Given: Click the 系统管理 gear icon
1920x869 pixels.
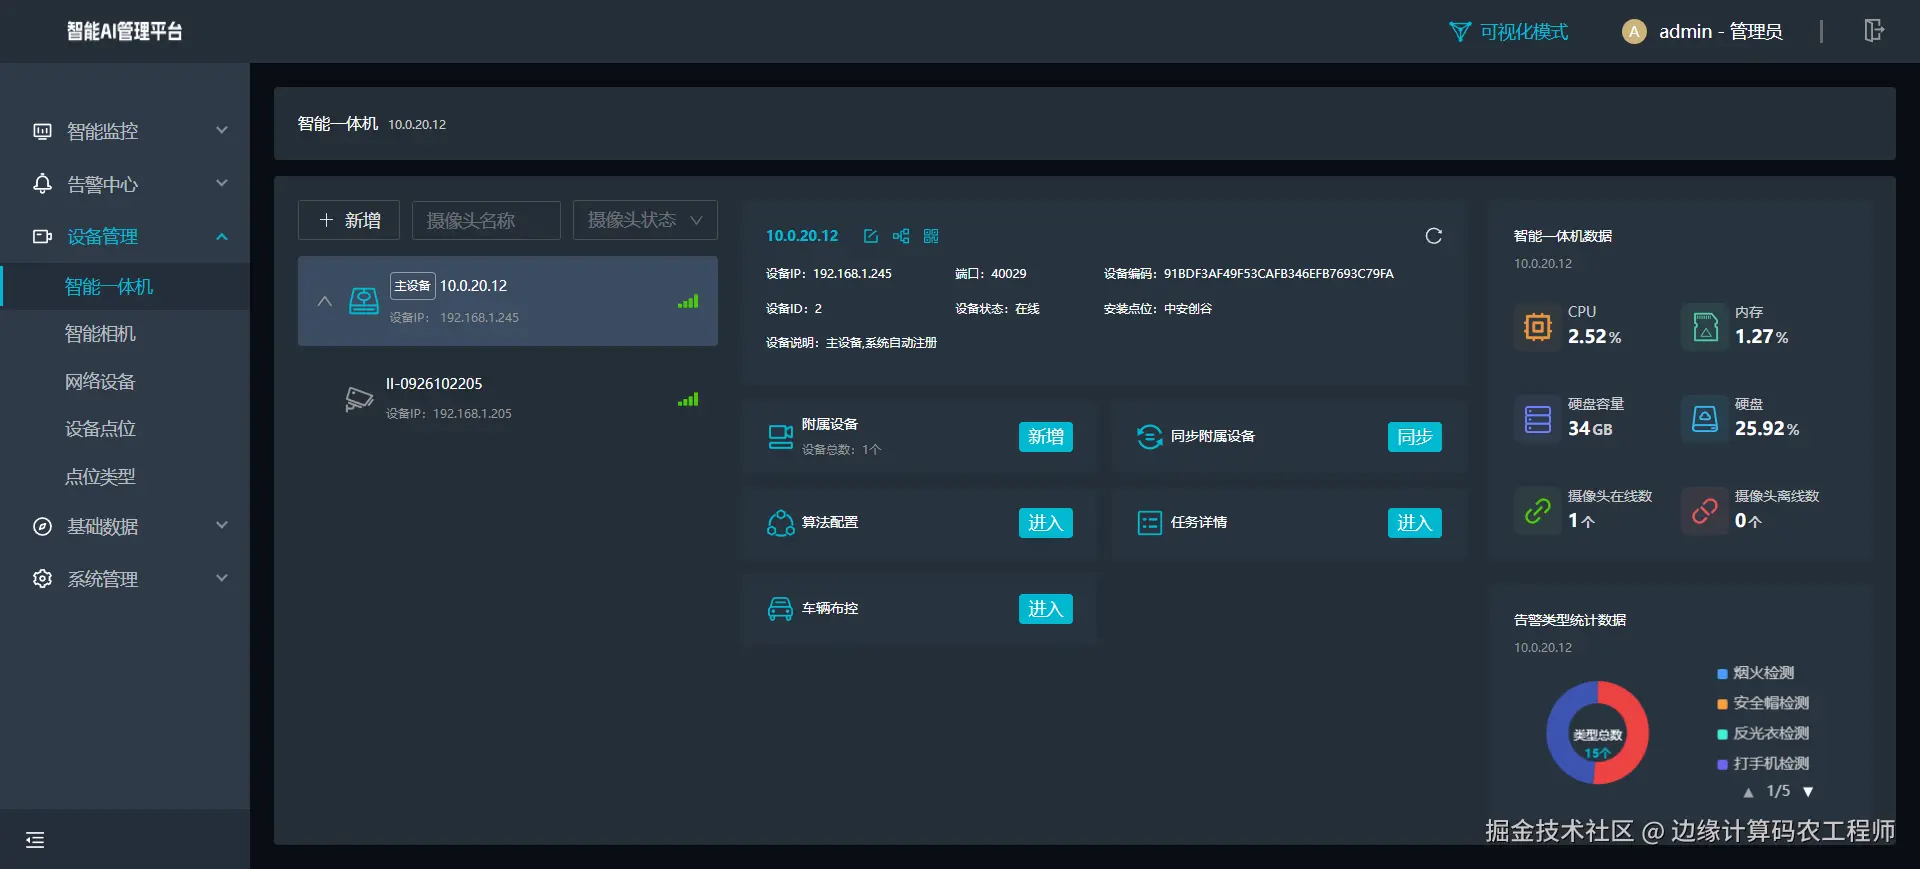Looking at the screenshot, I should (x=42, y=579).
